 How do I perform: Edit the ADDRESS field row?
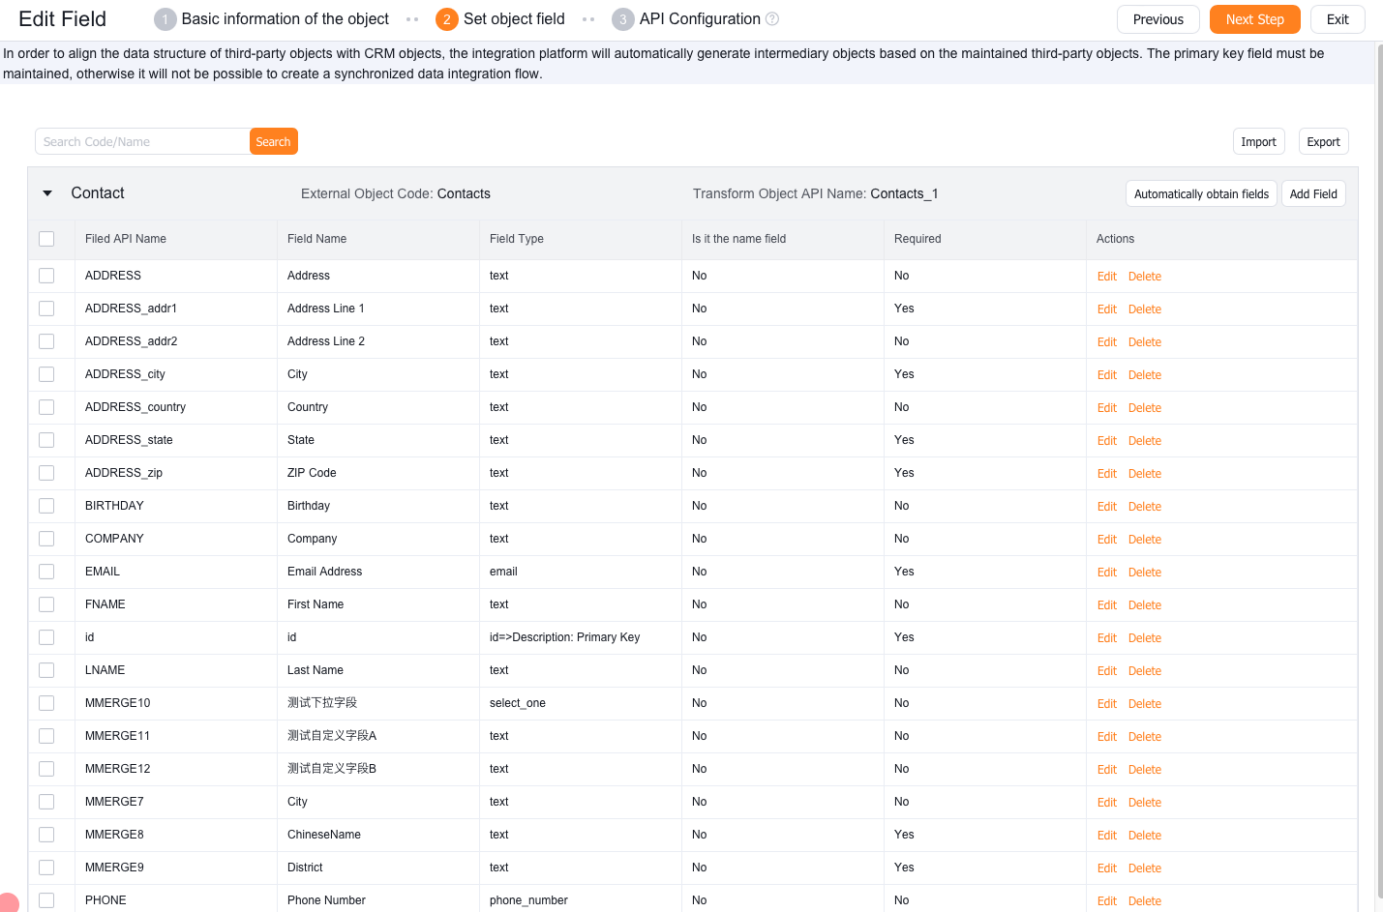point(1106,276)
